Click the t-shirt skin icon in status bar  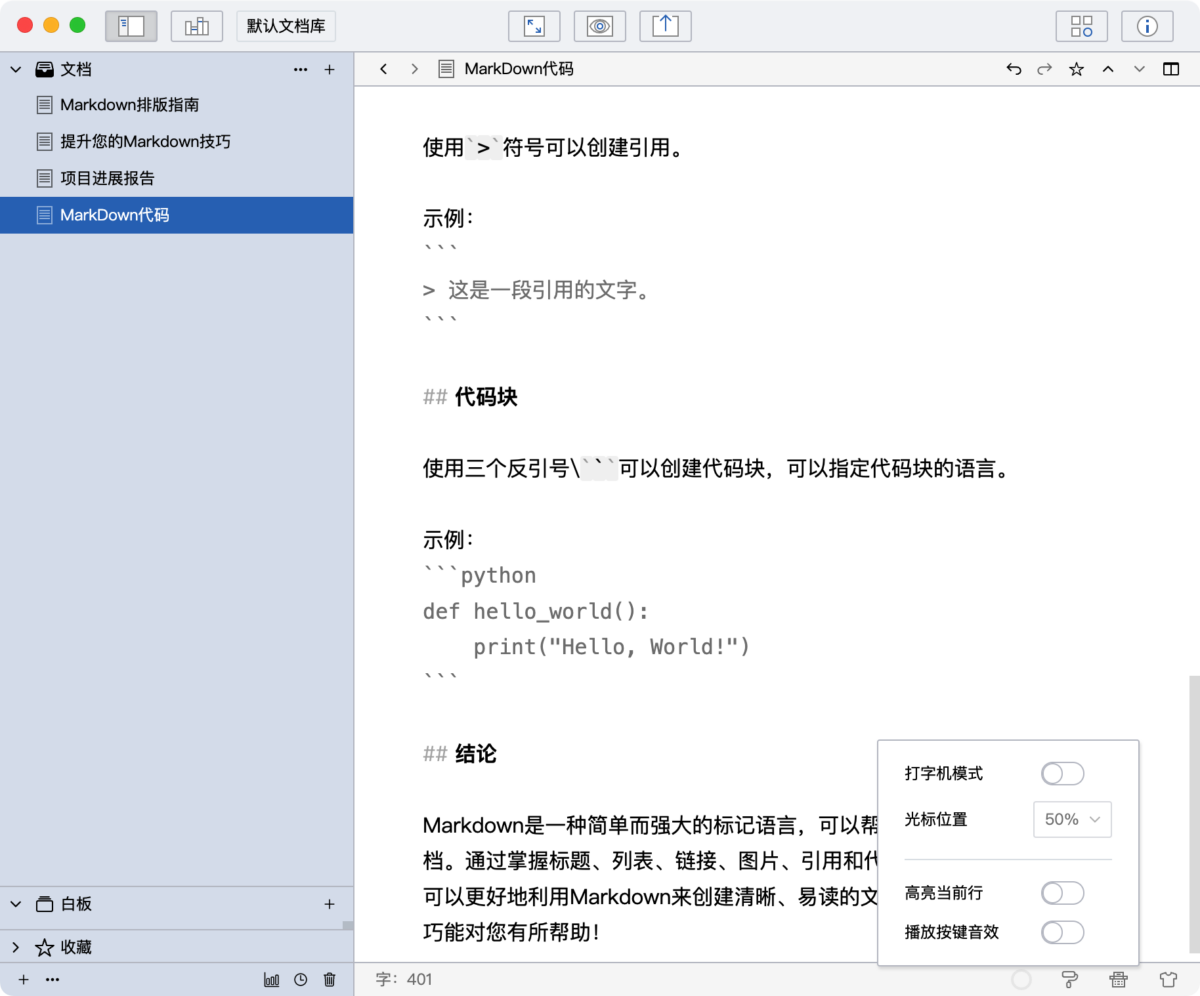(x=1168, y=980)
